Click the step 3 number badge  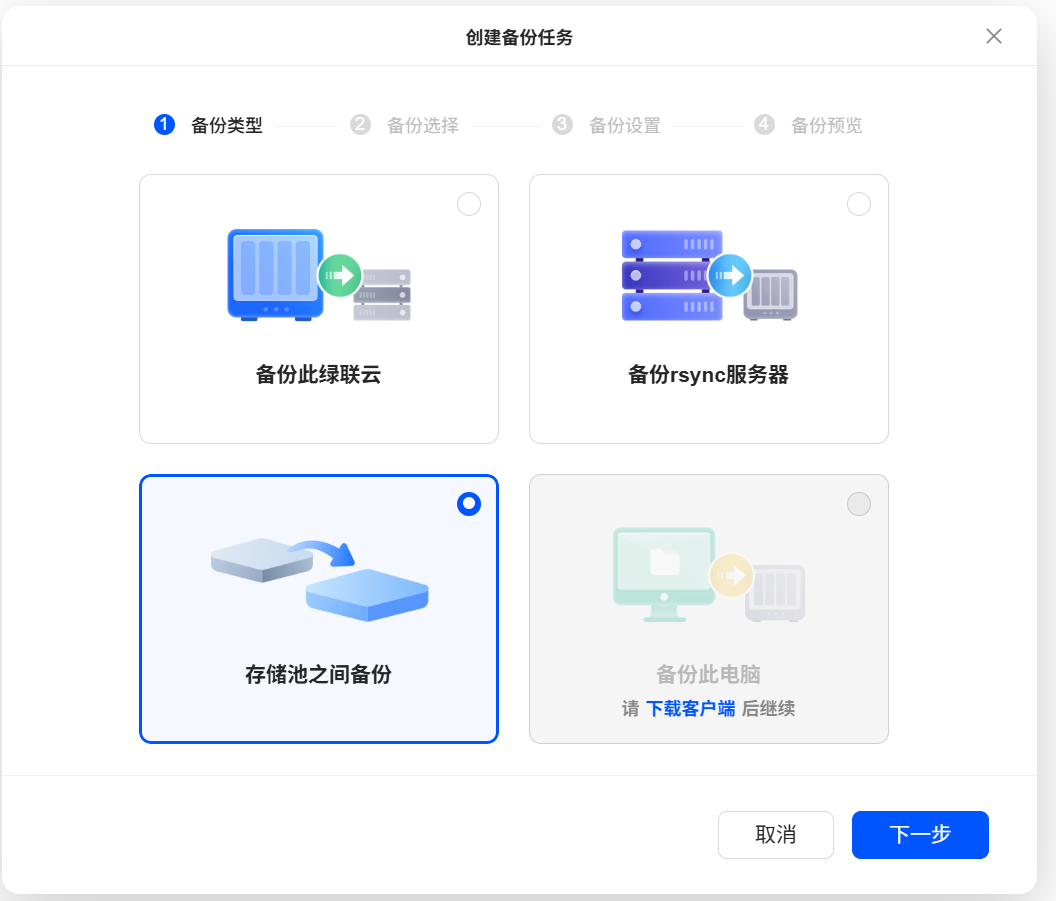click(562, 125)
